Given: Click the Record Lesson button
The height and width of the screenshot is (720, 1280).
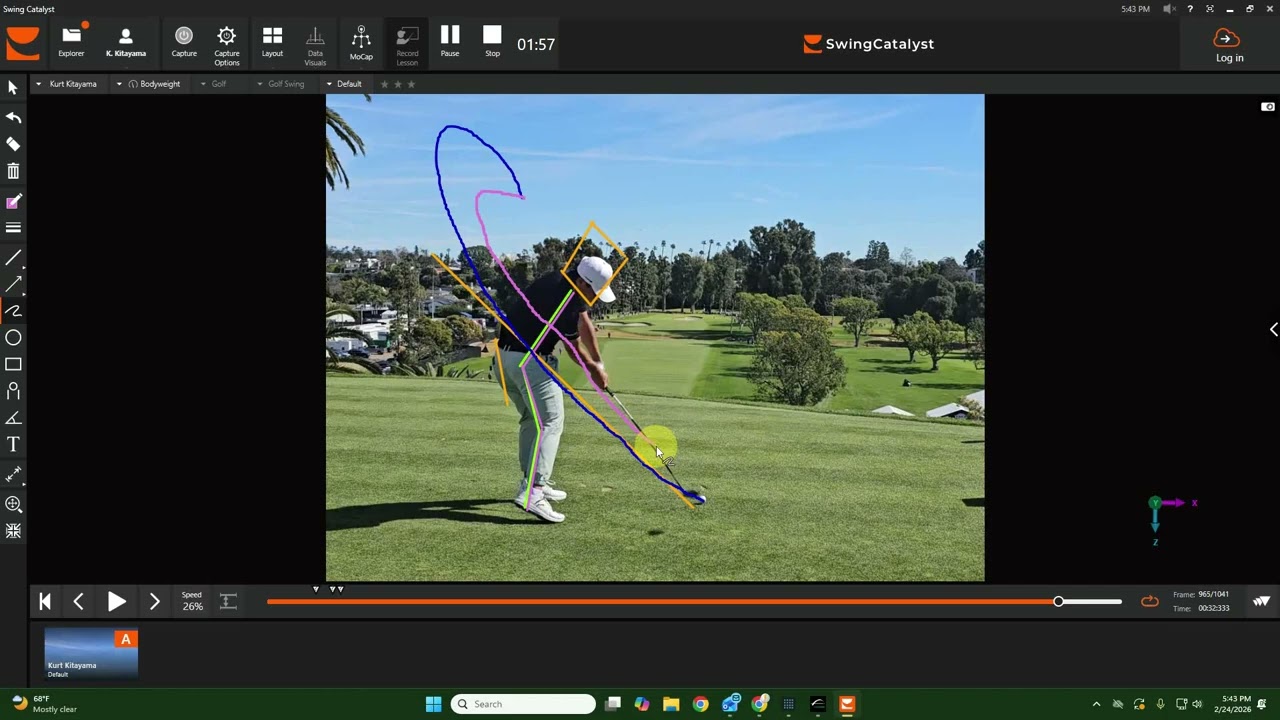Looking at the screenshot, I should pos(407,45).
